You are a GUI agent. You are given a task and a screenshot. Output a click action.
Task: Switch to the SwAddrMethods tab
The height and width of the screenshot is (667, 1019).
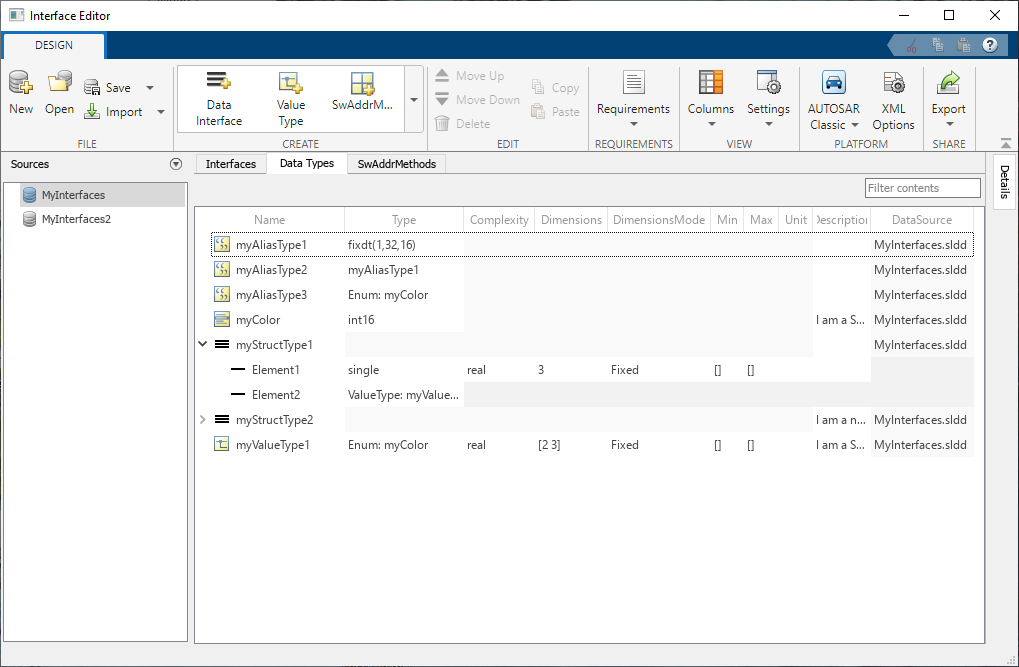tap(397, 163)
